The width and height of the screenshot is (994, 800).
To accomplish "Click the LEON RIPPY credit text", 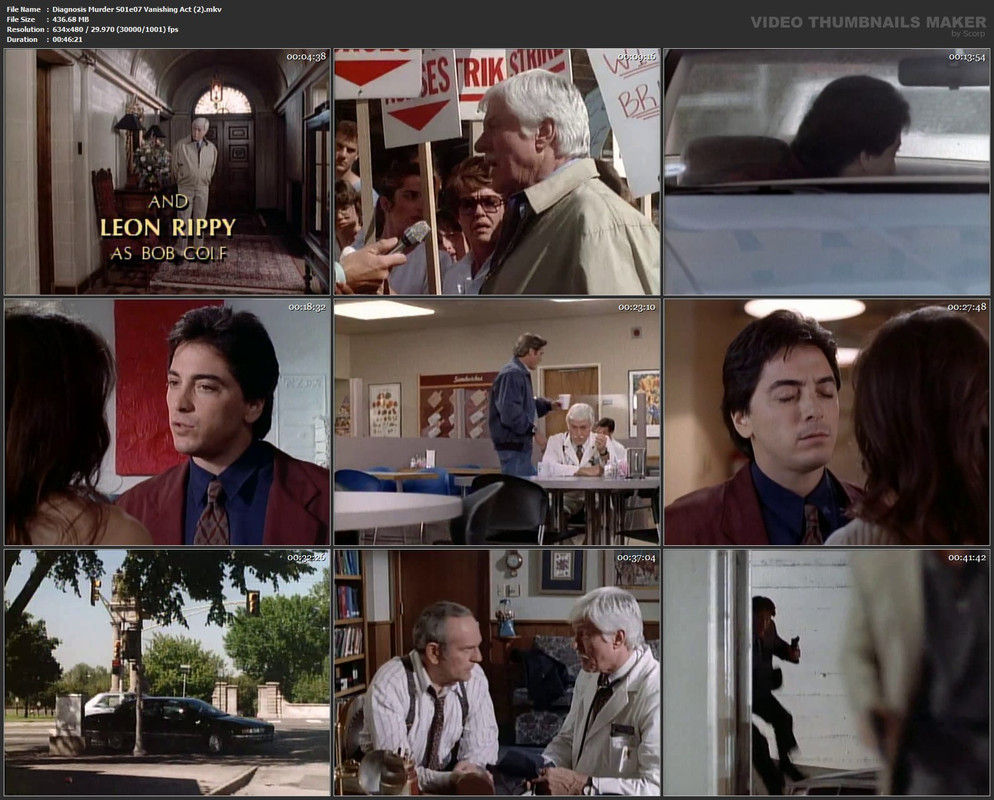I will (168, 227).
